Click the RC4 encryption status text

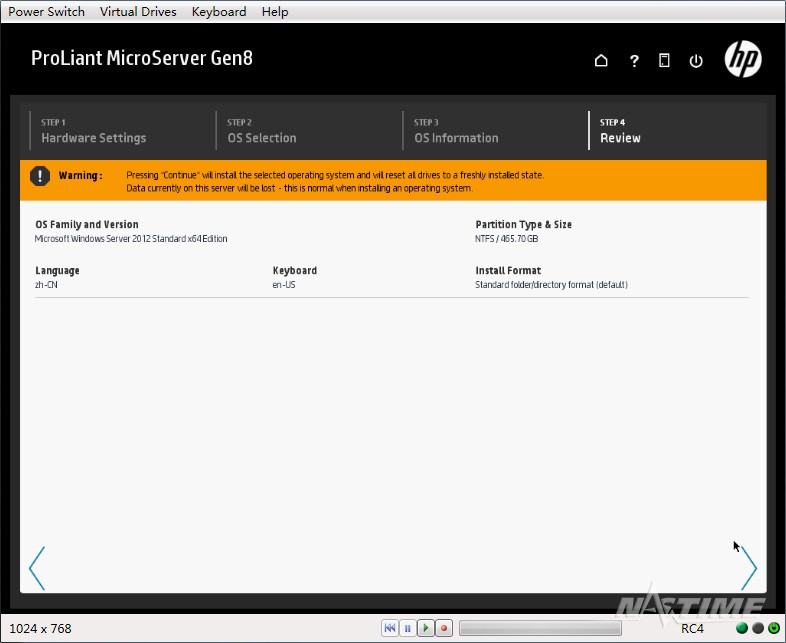692,628
